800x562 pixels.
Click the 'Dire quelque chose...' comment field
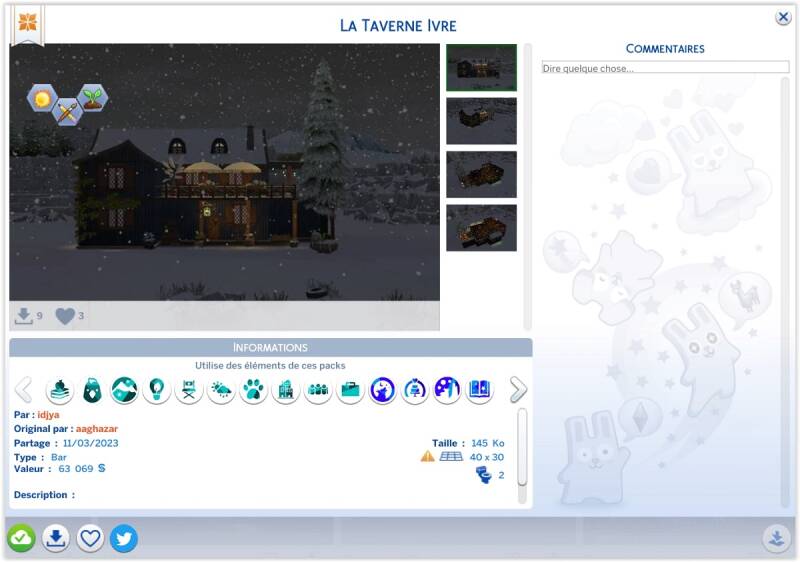tap(665, 68)
